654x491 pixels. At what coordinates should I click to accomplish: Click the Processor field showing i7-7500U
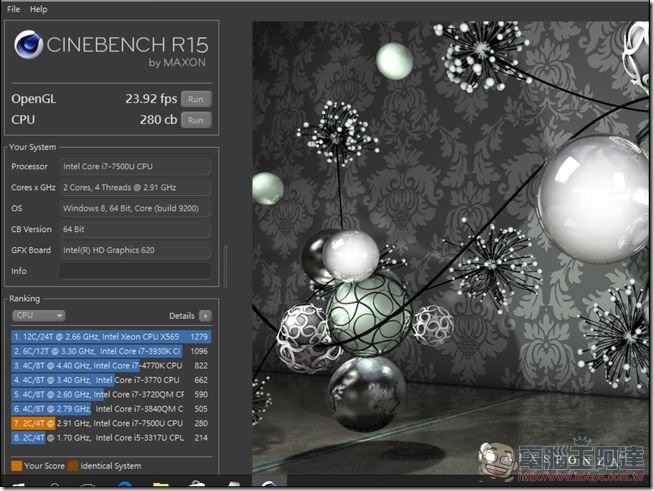pyautogui.click(x=135, y=166)
